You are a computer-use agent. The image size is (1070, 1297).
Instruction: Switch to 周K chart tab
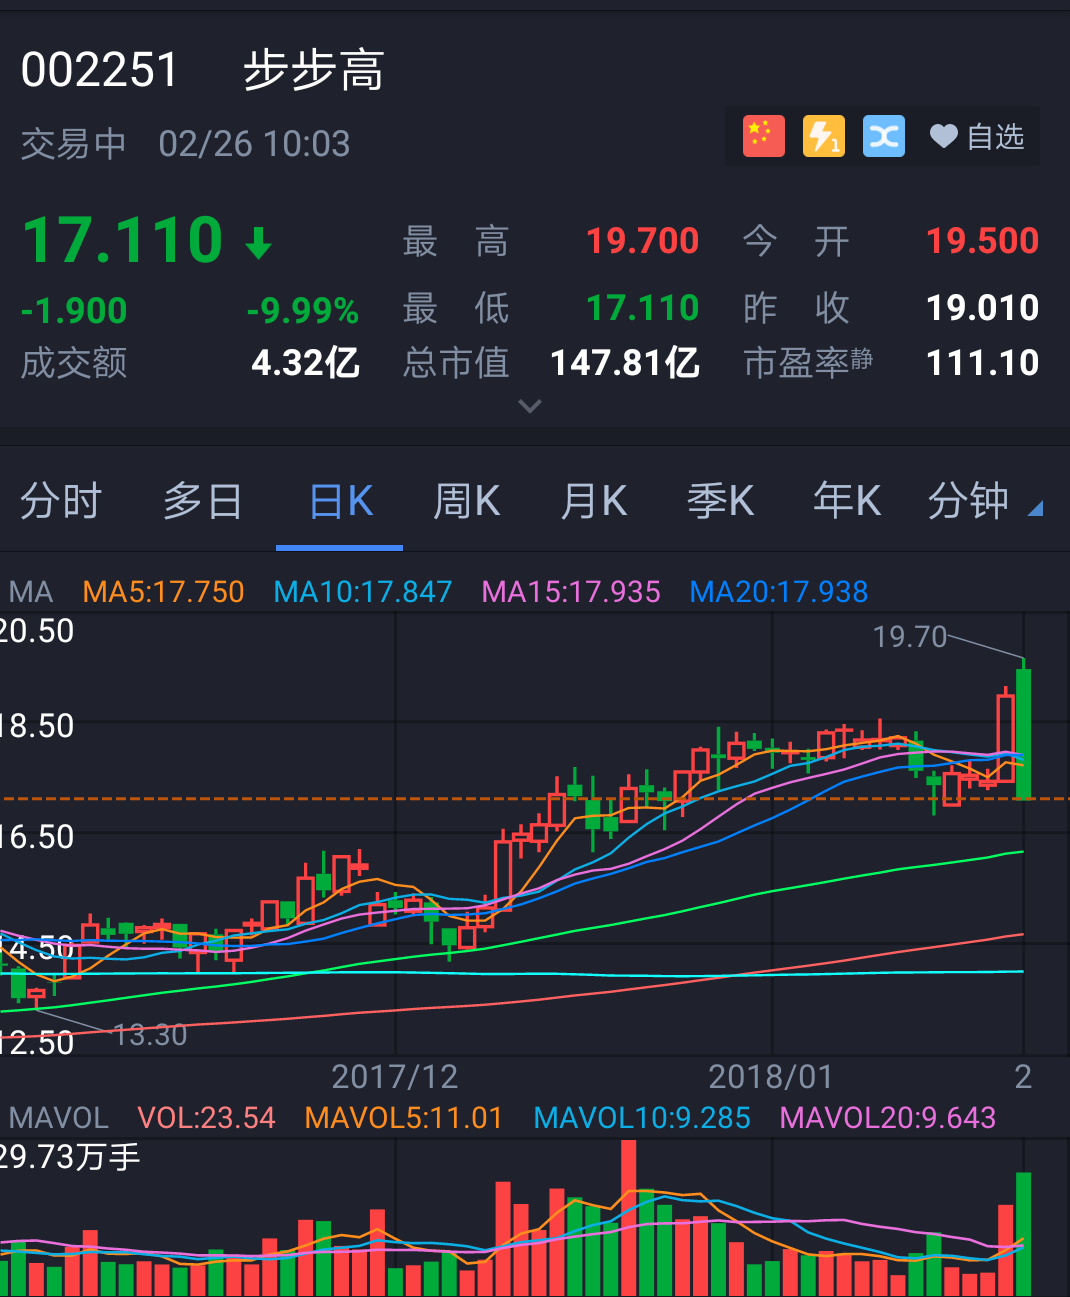[467, 501]
